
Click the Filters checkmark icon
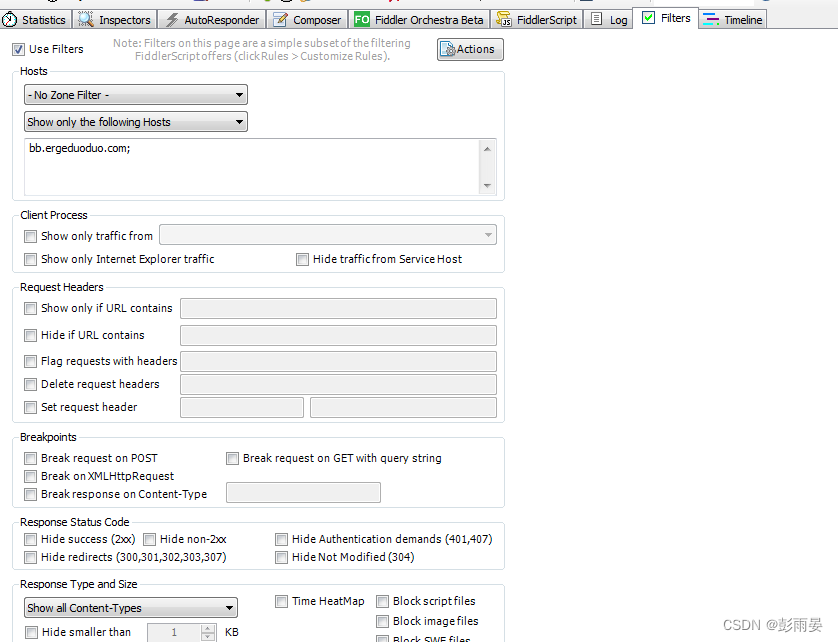648,18
